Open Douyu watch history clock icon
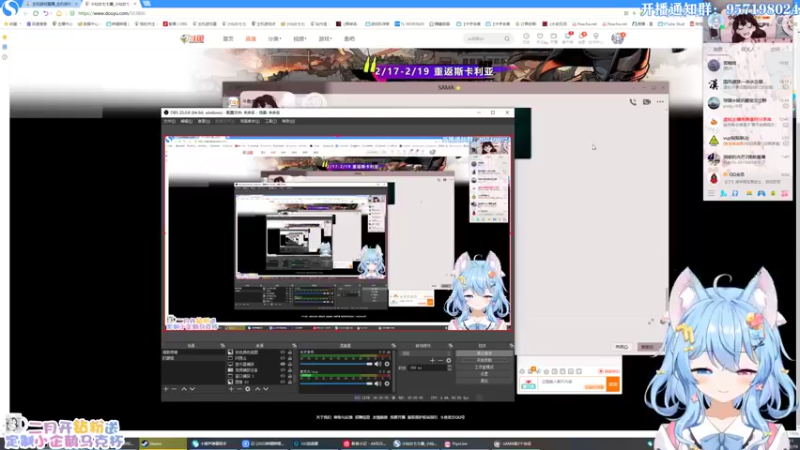Screen dimensions: 800x450 [x=526, y=38]
